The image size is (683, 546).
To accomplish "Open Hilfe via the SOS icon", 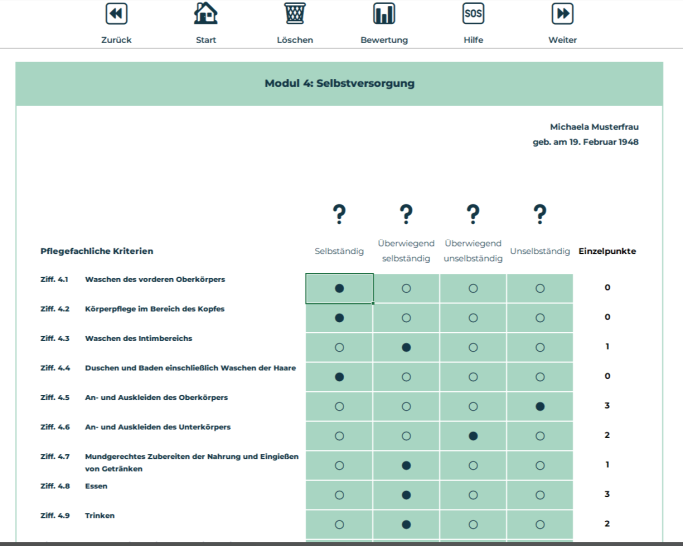I will (x=473, y=14).
